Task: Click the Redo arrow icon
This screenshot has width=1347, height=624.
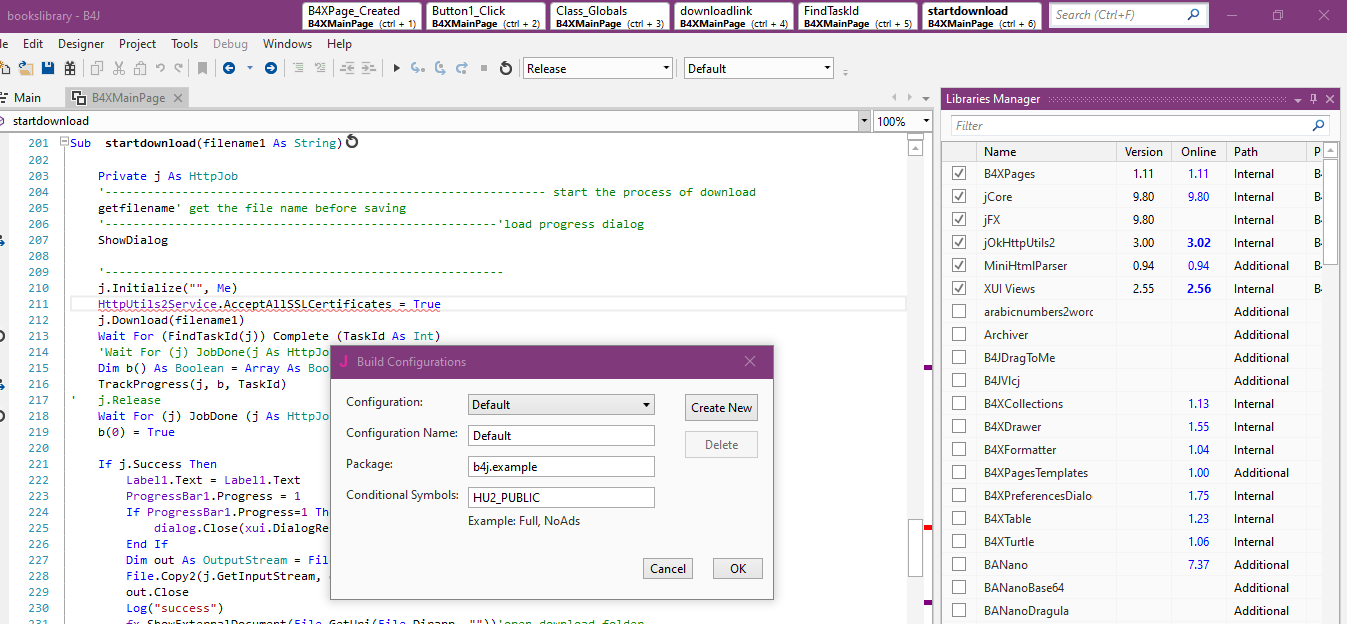Action: (178, 68)
